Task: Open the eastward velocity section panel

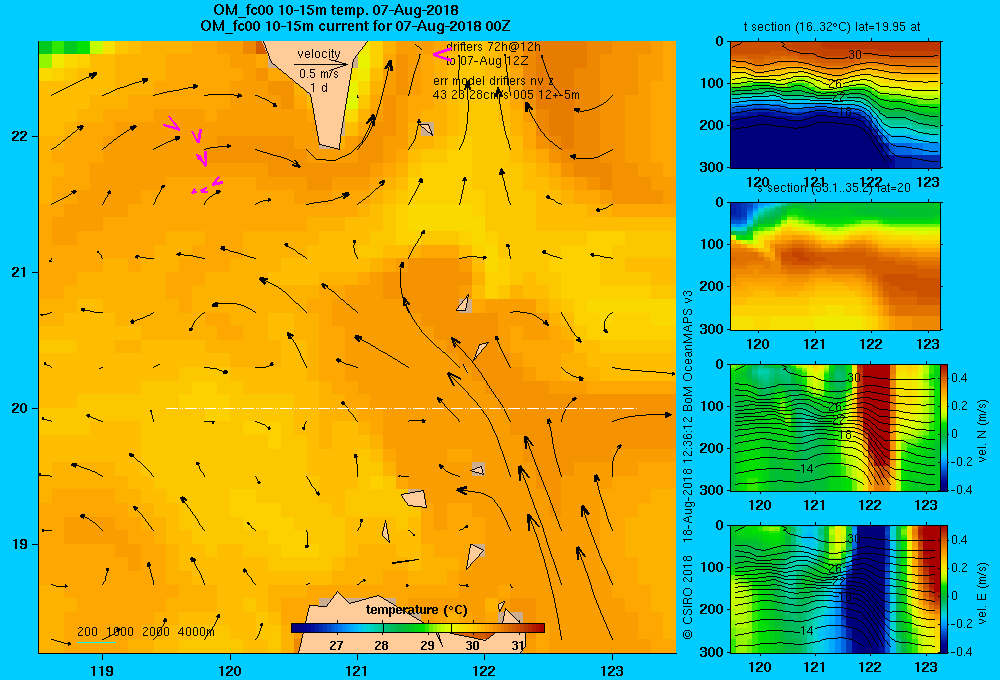Action: (x=835, y=589)
